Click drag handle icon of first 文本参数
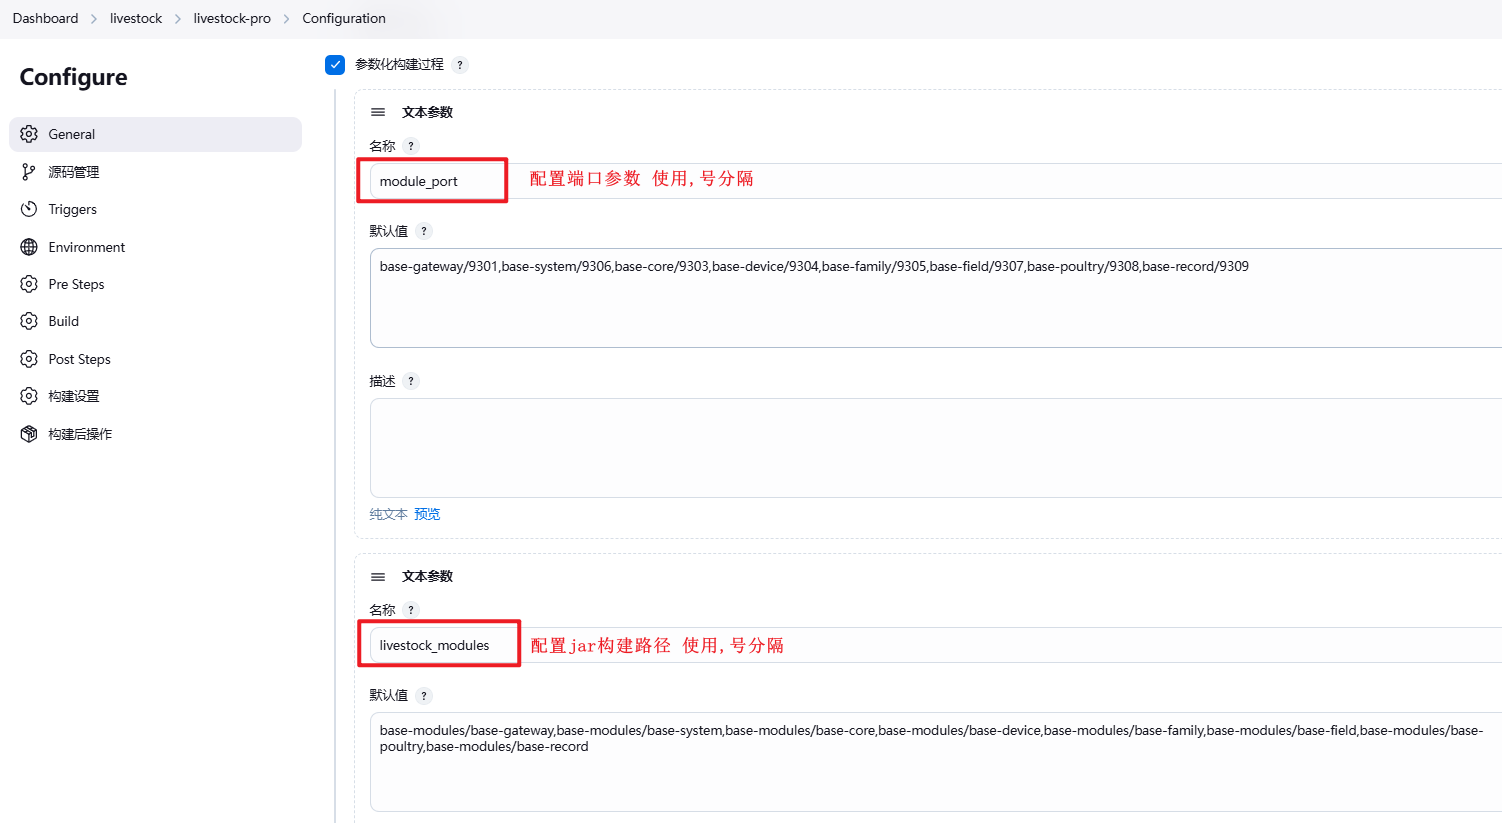This screenshot has height=823, width=1502. coord(378,112)
